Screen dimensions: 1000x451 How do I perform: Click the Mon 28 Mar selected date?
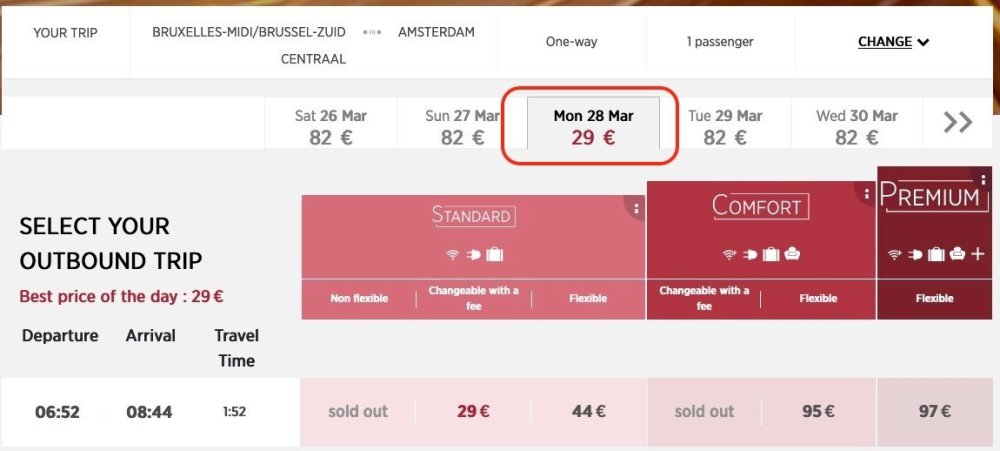tap(593, 127)
